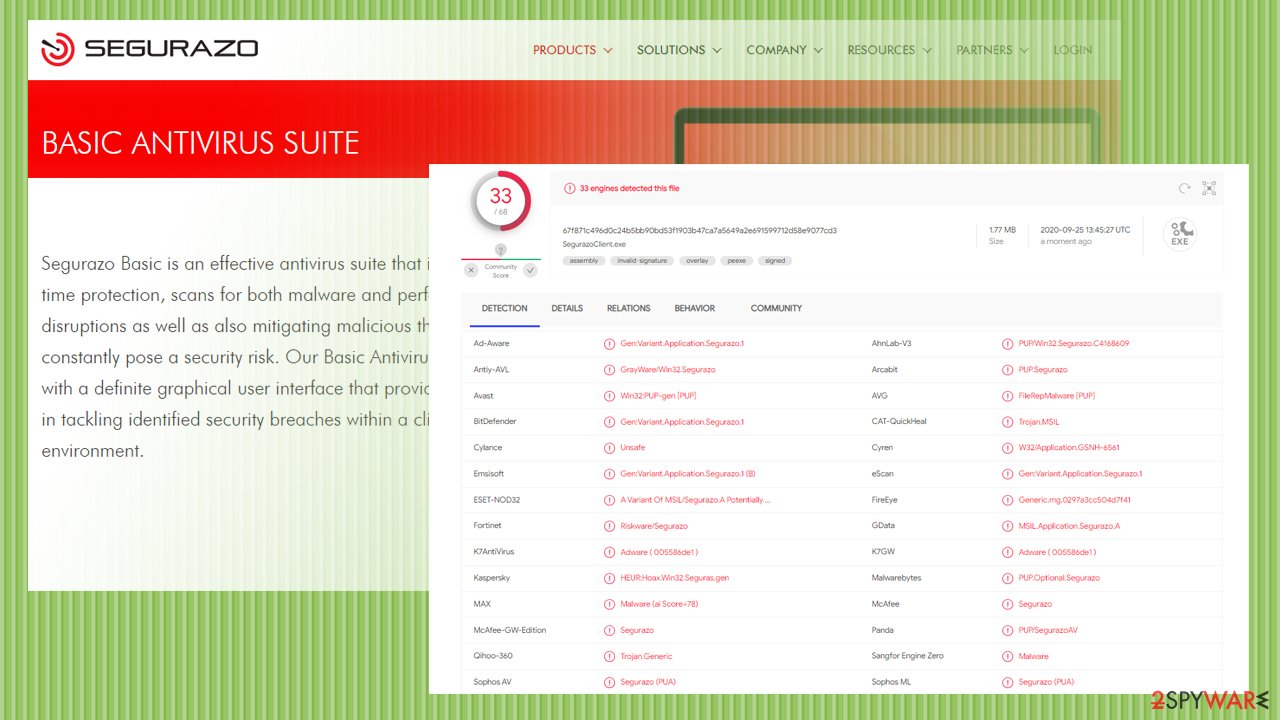Screen dimensions: 1280x720
Task: Click the Antiy-AVL detection warning icon
Action: click(x=609, y=369)
